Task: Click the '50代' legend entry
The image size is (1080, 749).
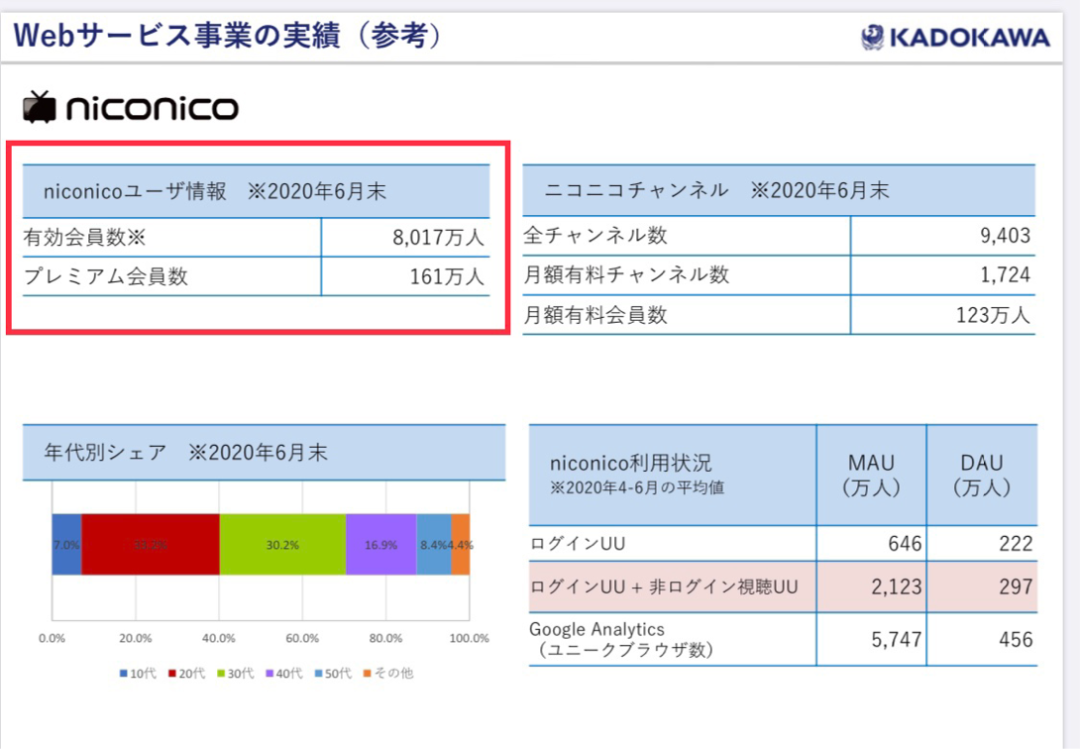Action: click(x=333, y=673)
